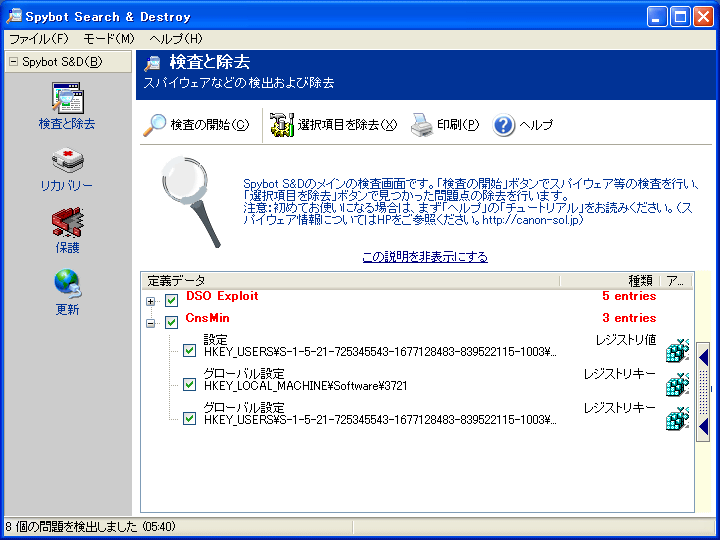The image size is (720, 540).
Task: Click registry icon on the 設定 row
Action: (677, 351)
